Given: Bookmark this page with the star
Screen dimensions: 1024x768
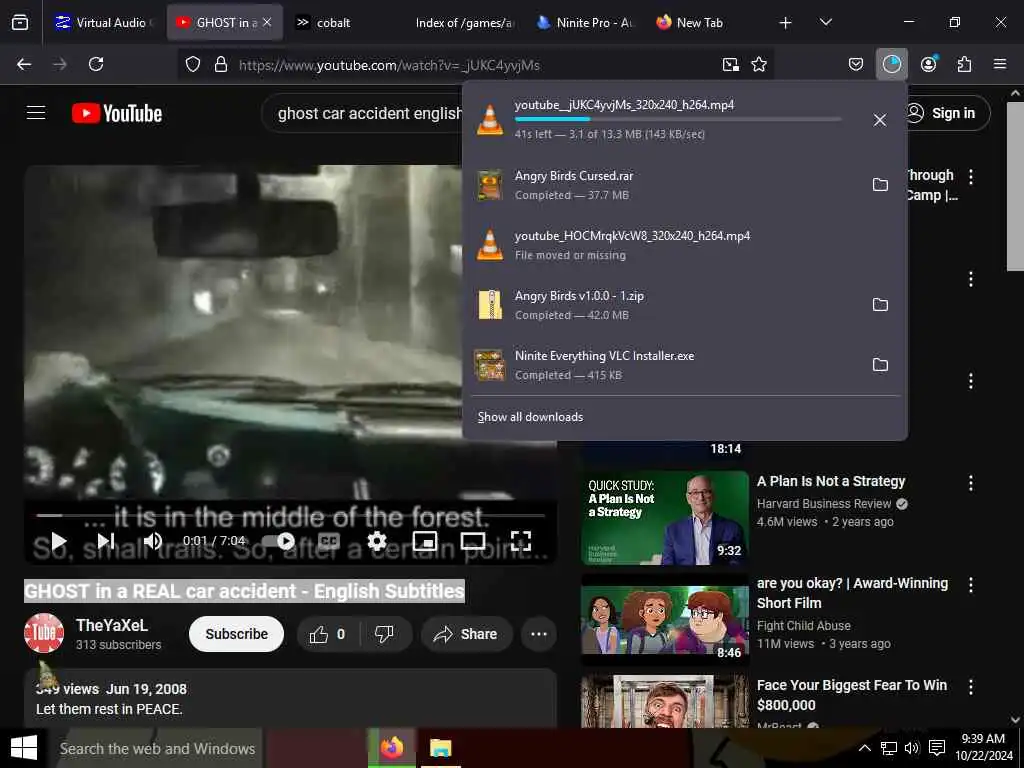Looking at the screenshot, I should tap(759, 64).
